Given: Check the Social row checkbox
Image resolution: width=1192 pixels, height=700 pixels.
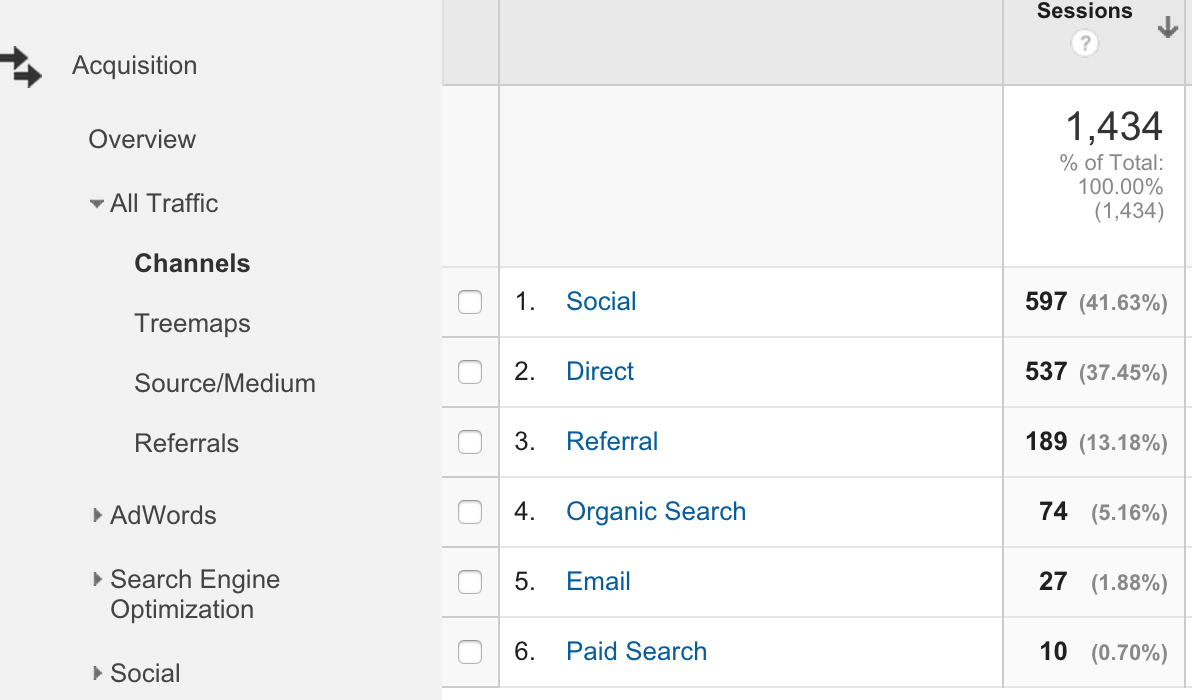Looking at the screenshot, I should pos(470,302).
